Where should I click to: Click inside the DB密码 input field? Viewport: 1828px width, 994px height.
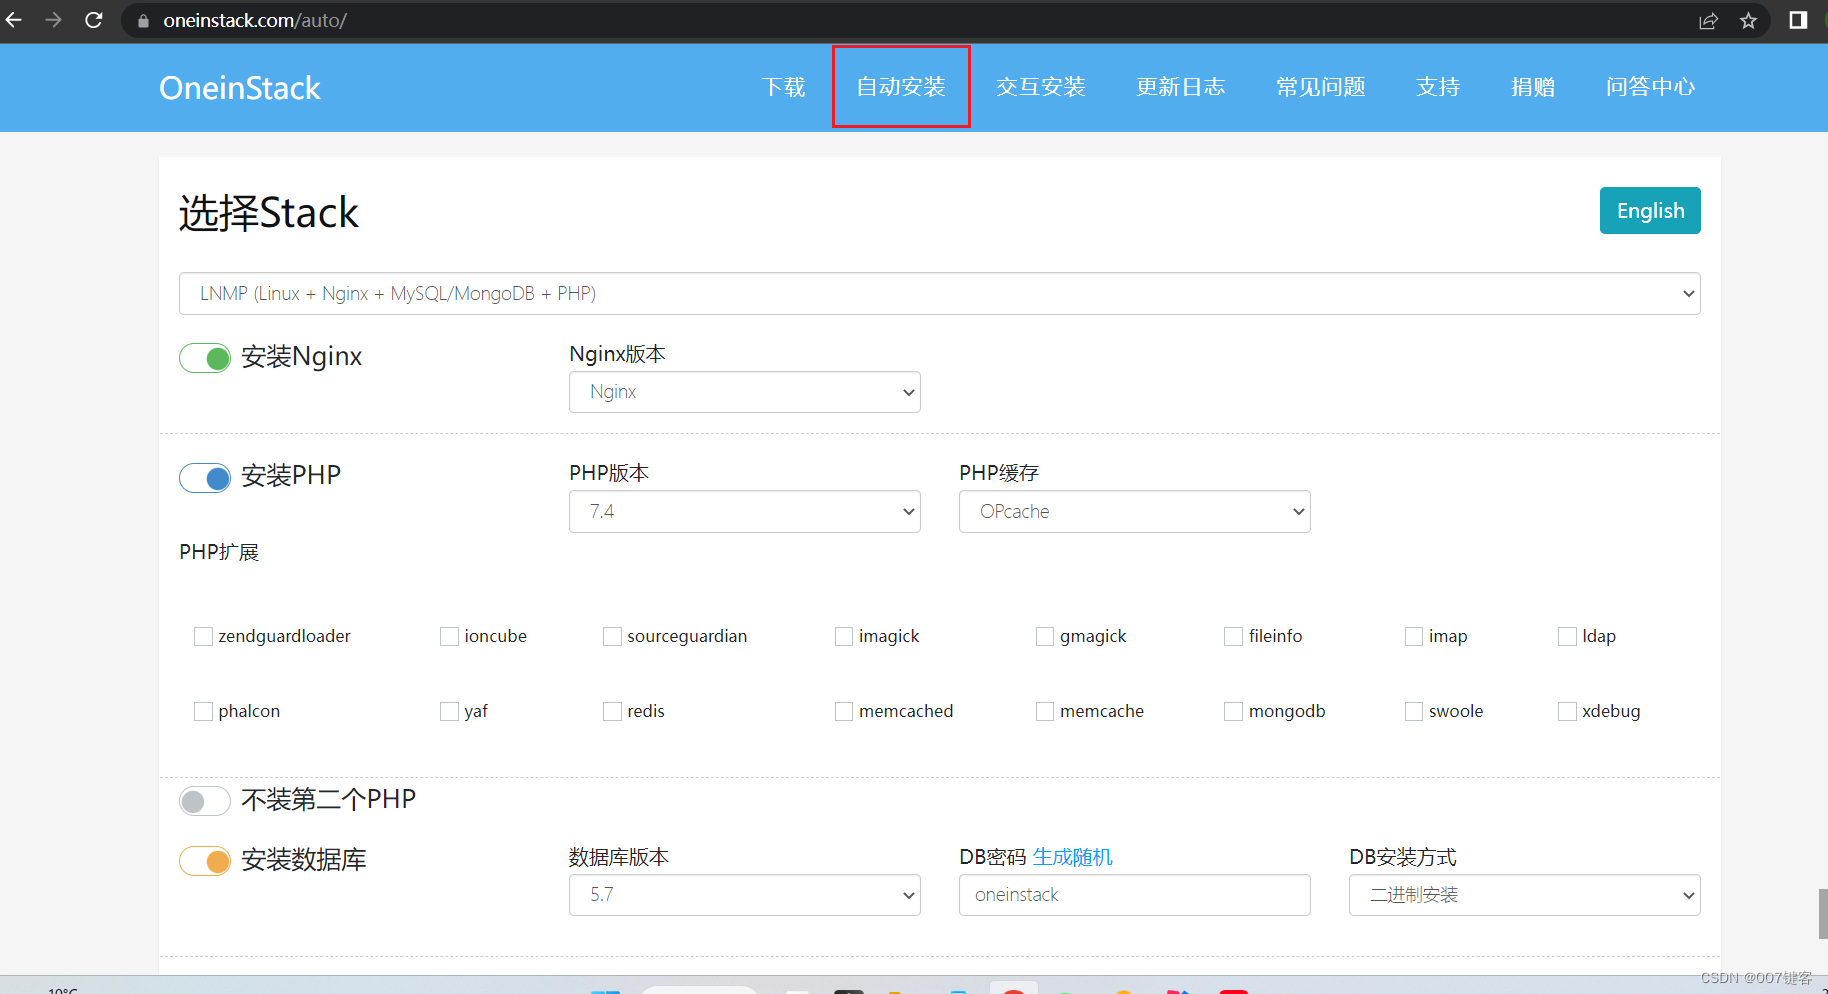pos(1133,895)
